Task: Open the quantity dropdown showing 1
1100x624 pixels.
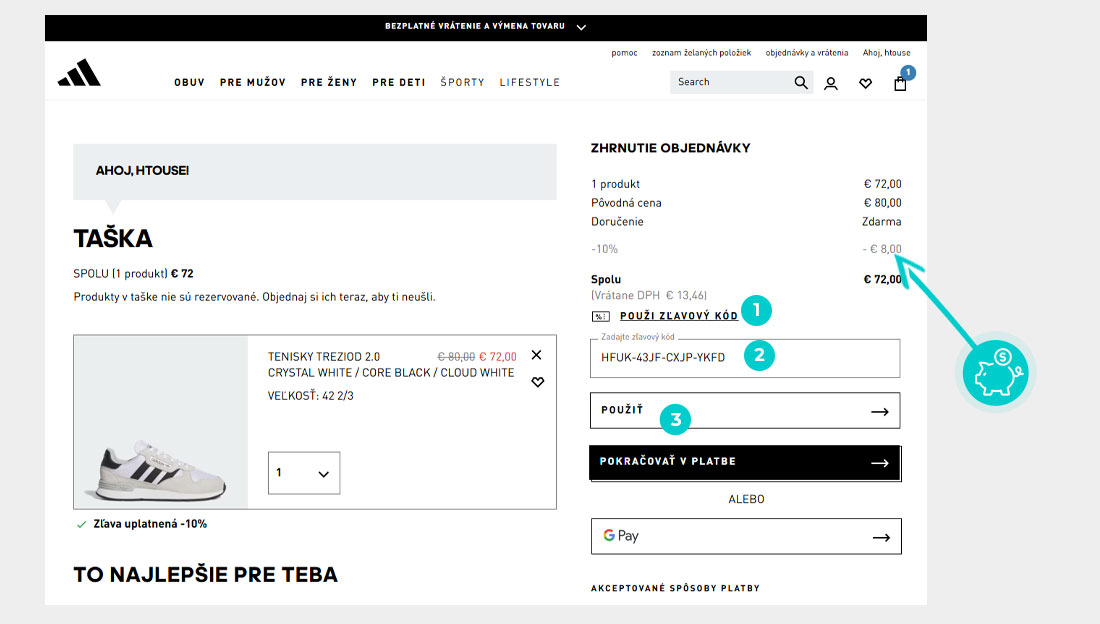Action: [x=304, y=473]
